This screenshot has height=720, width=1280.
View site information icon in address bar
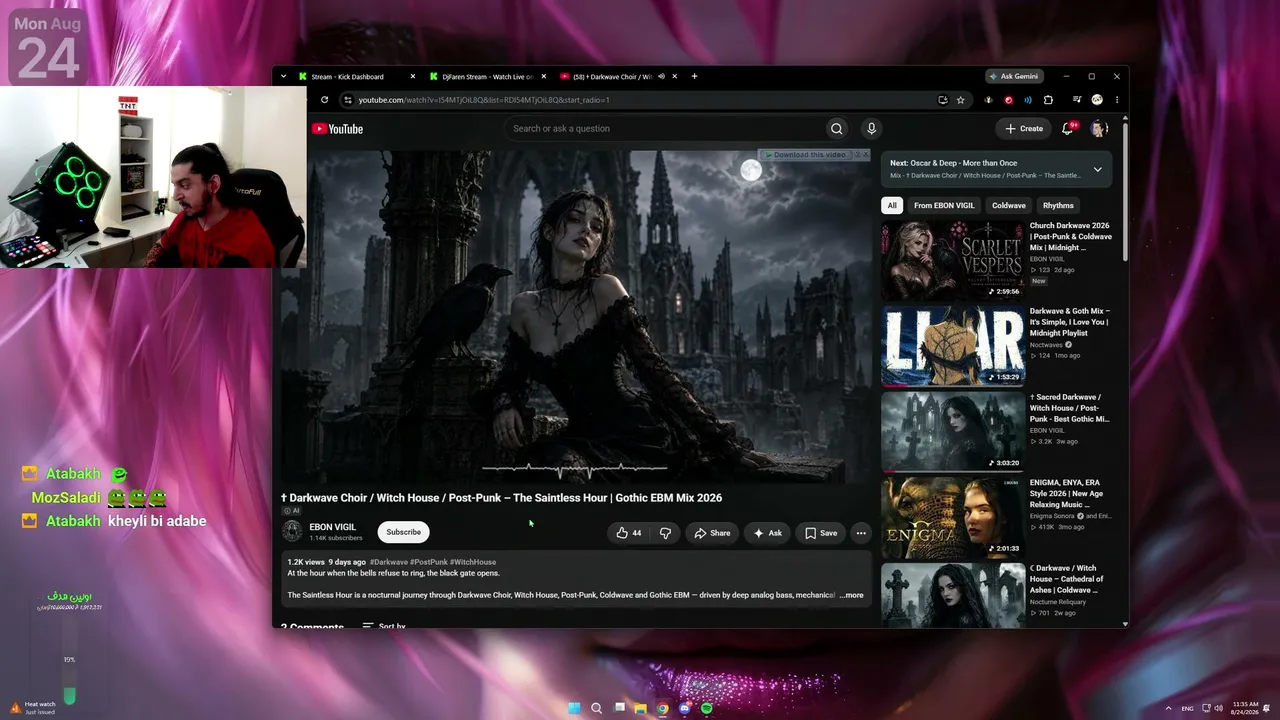pos(348,100)
